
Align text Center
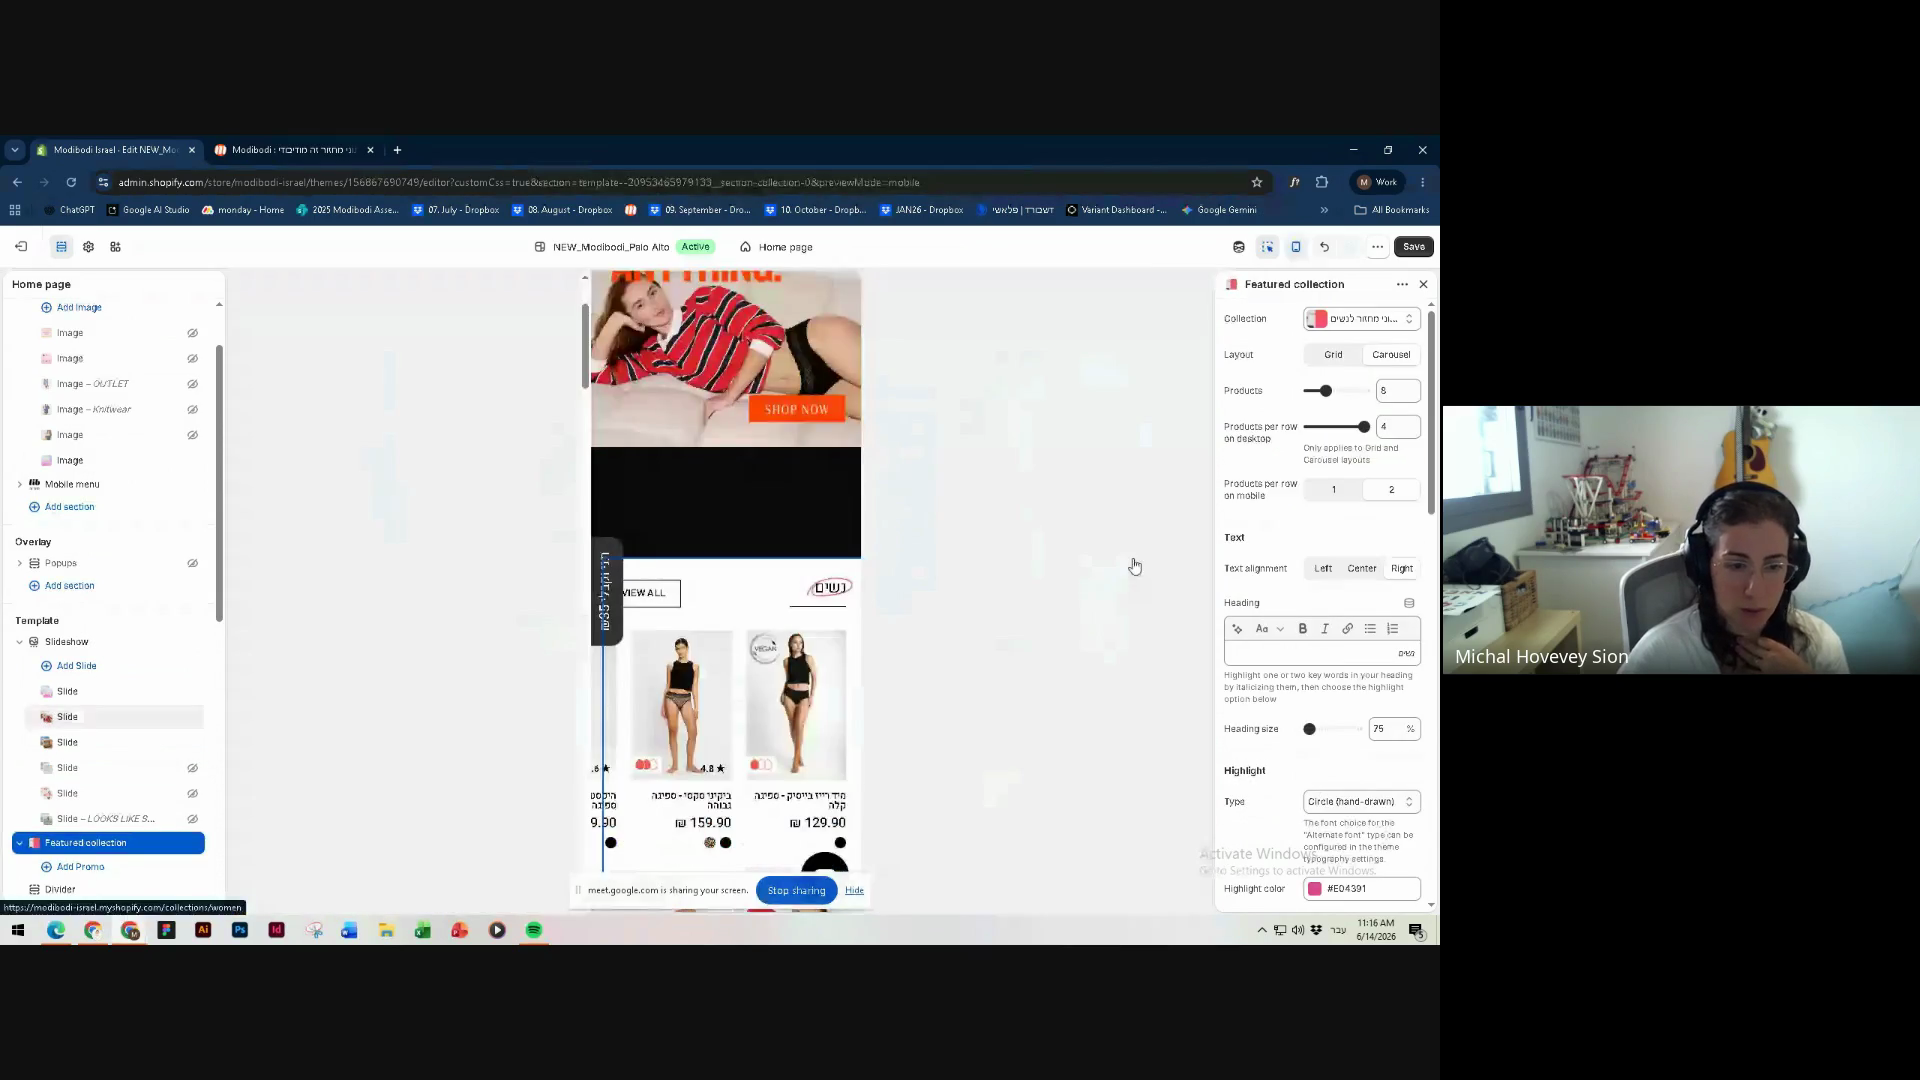click(1361, 569)
